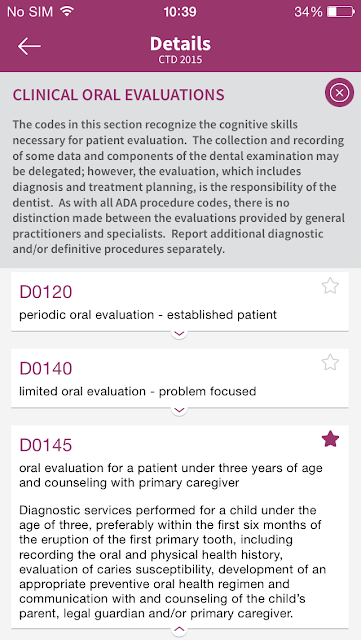Tap Clinical Oral Evaluations section heading
The height and width of the screenshot is (640, 361).
click(x=118, y=95)
